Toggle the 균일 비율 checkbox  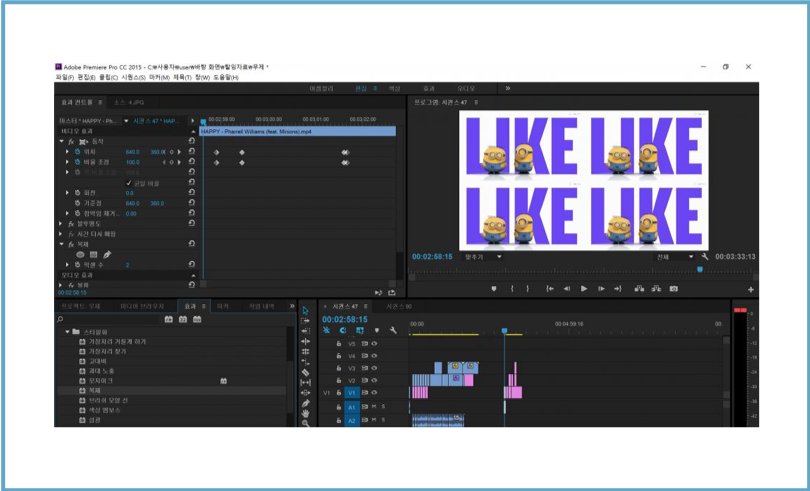coord(129,183)
